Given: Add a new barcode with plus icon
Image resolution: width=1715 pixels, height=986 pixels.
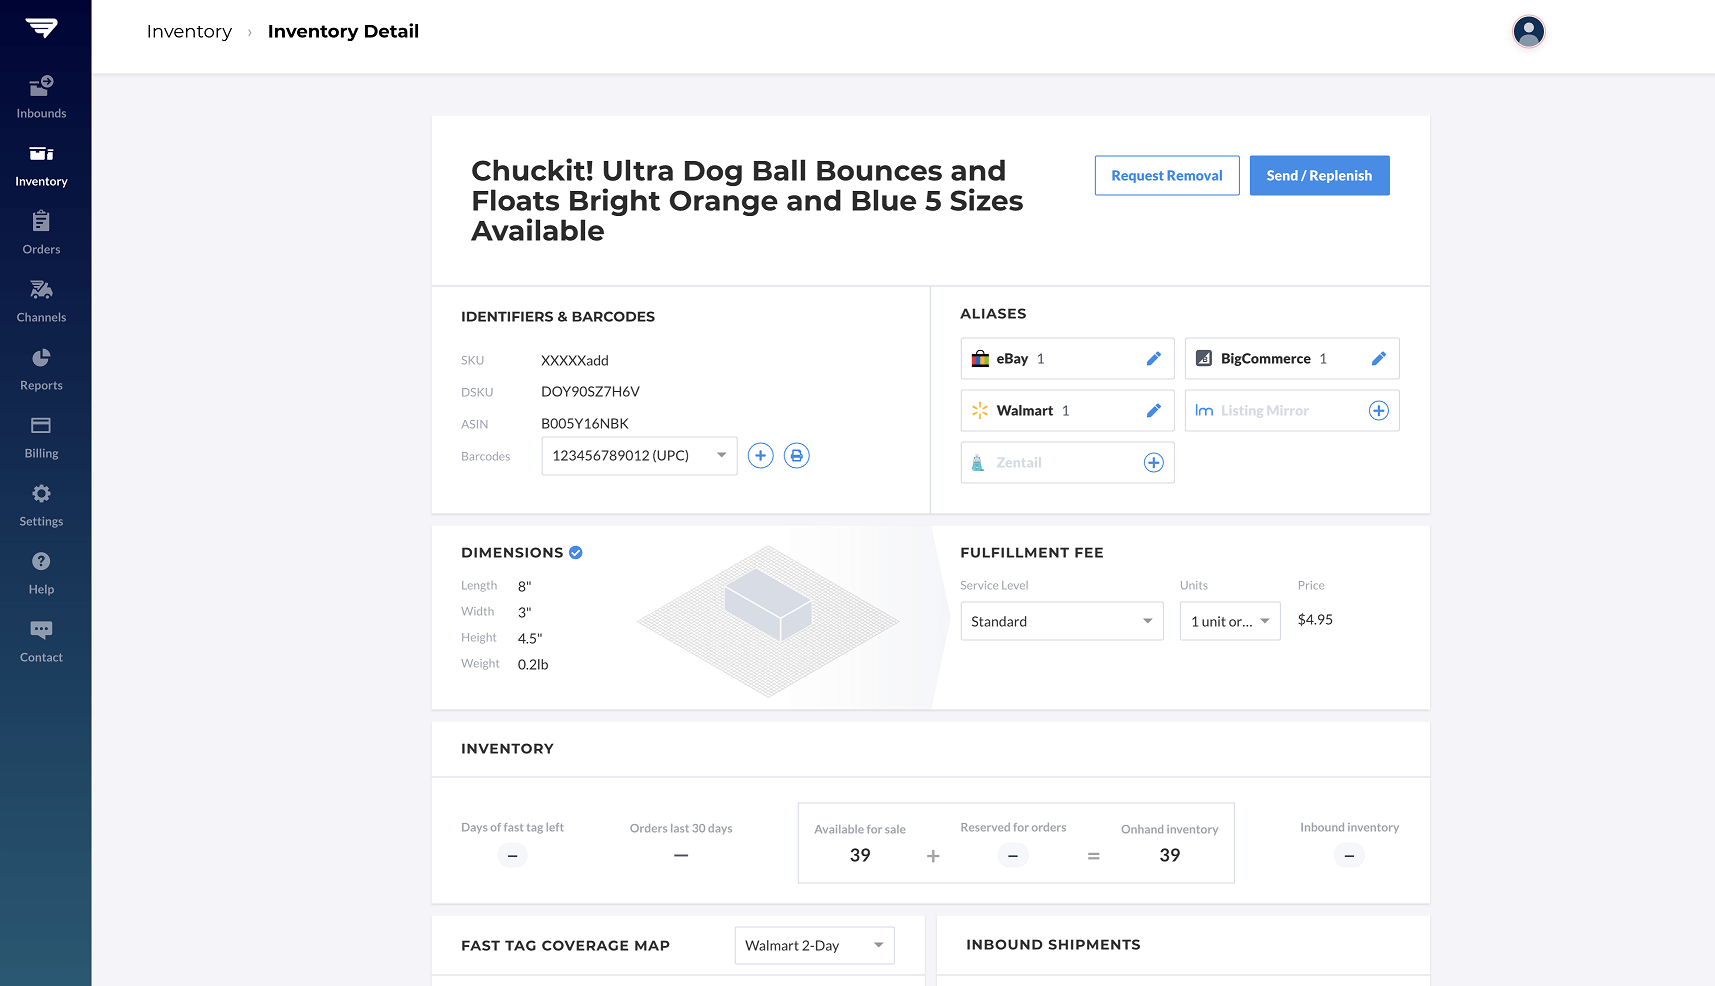Looking at the screenshot, I should (761, 456).
